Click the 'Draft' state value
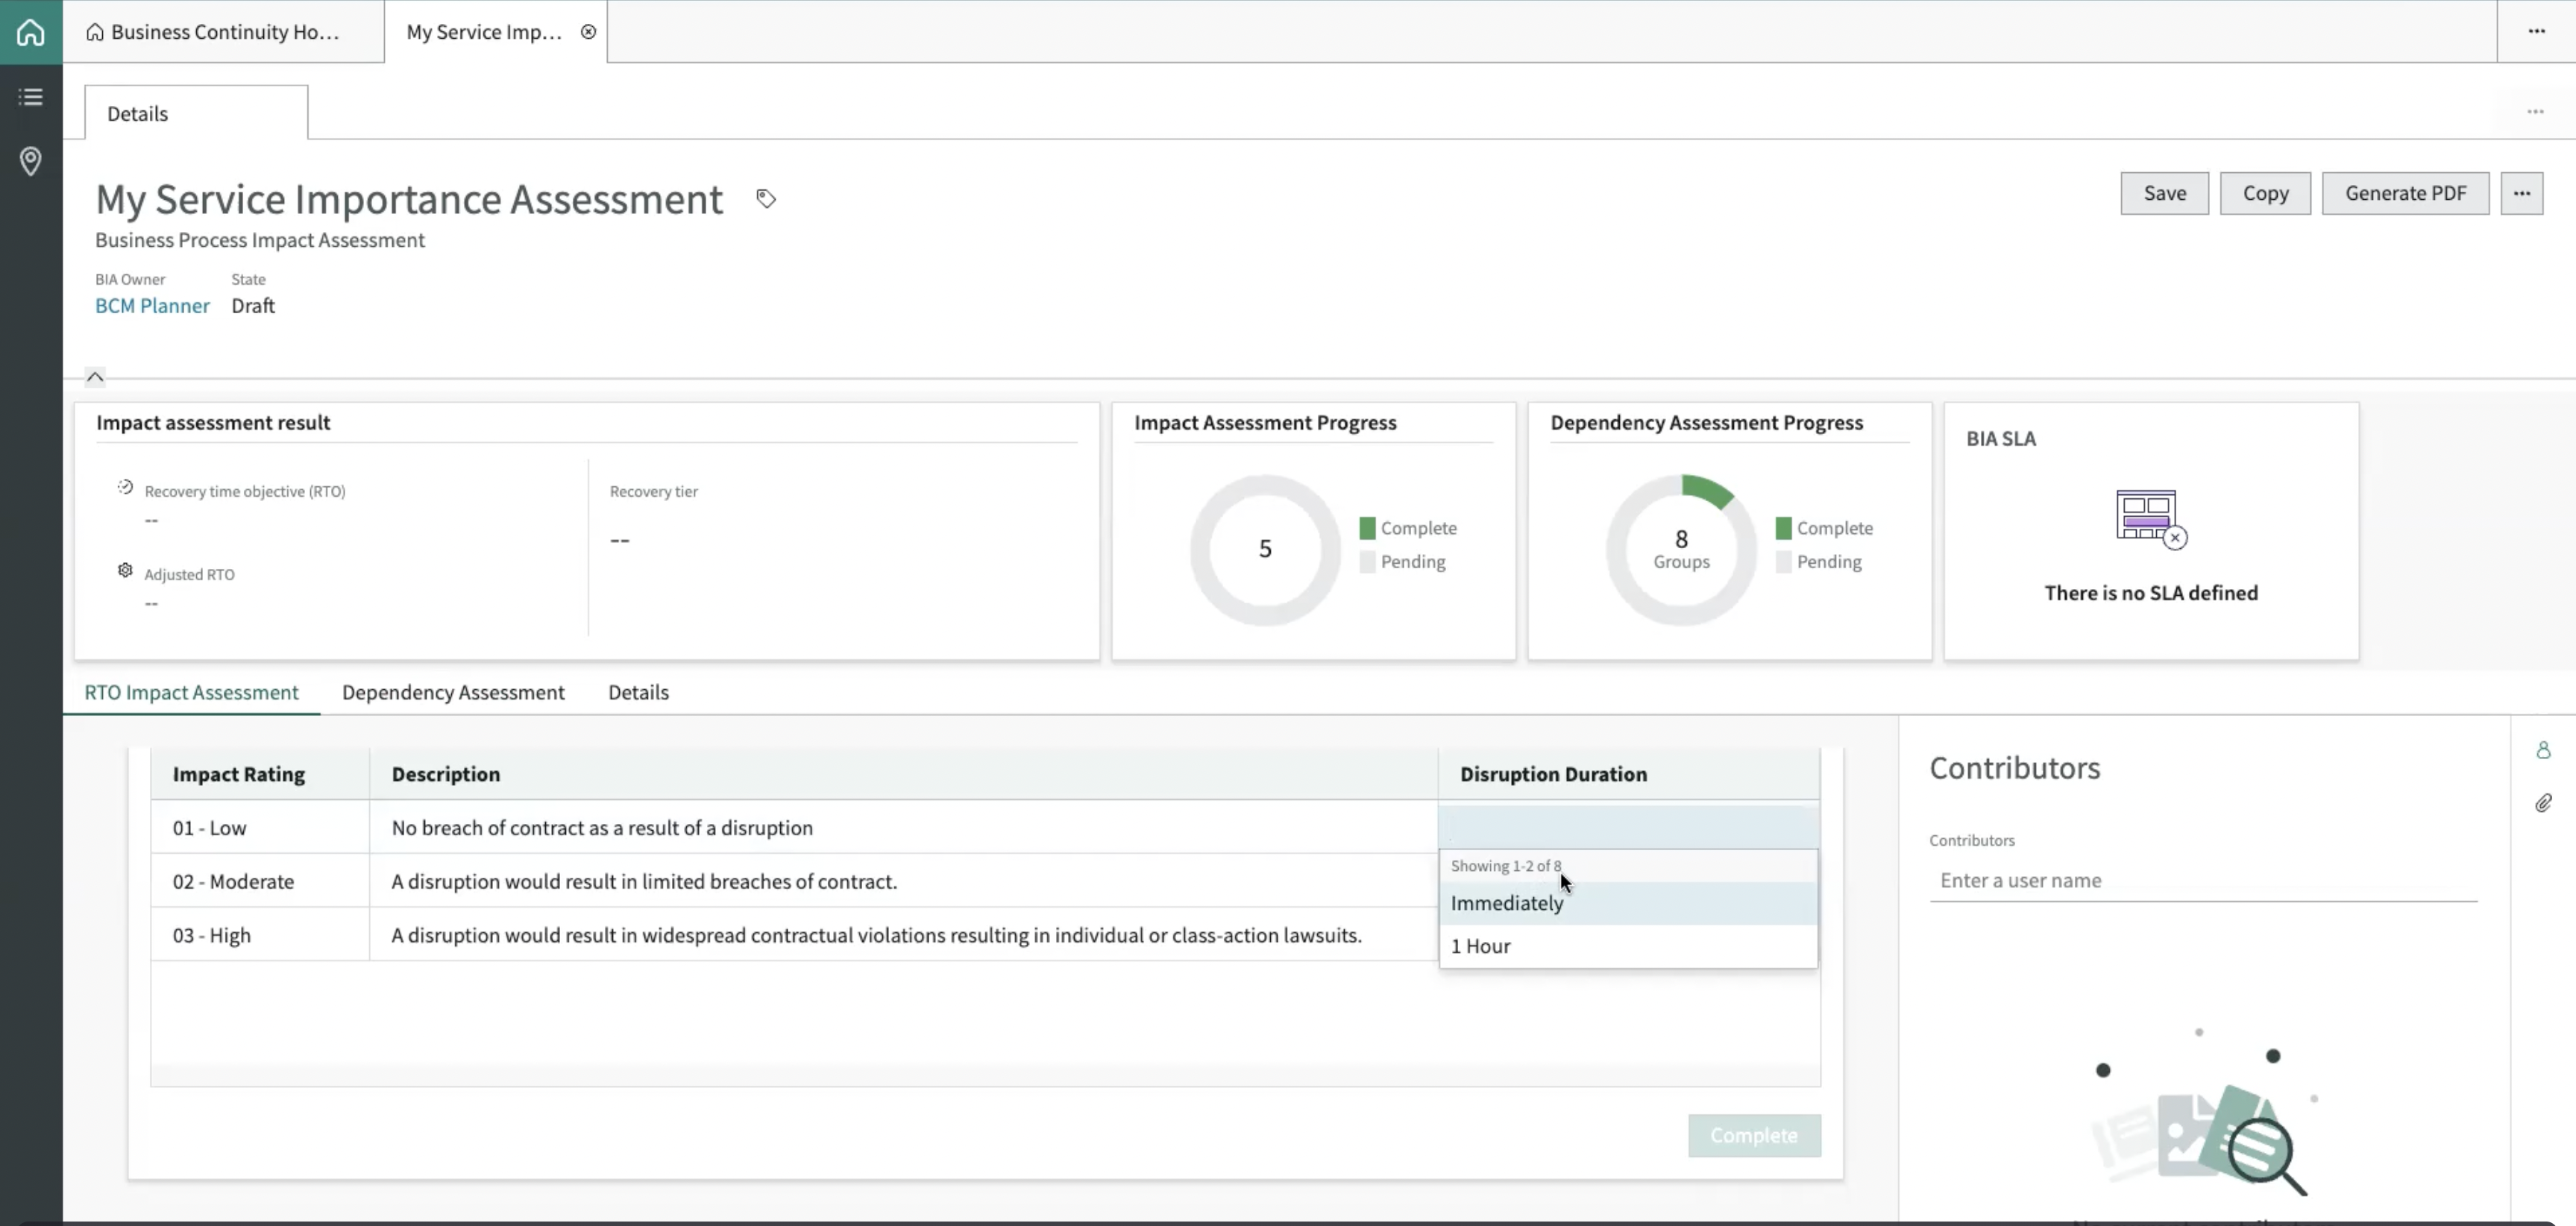 click(253, 306)
